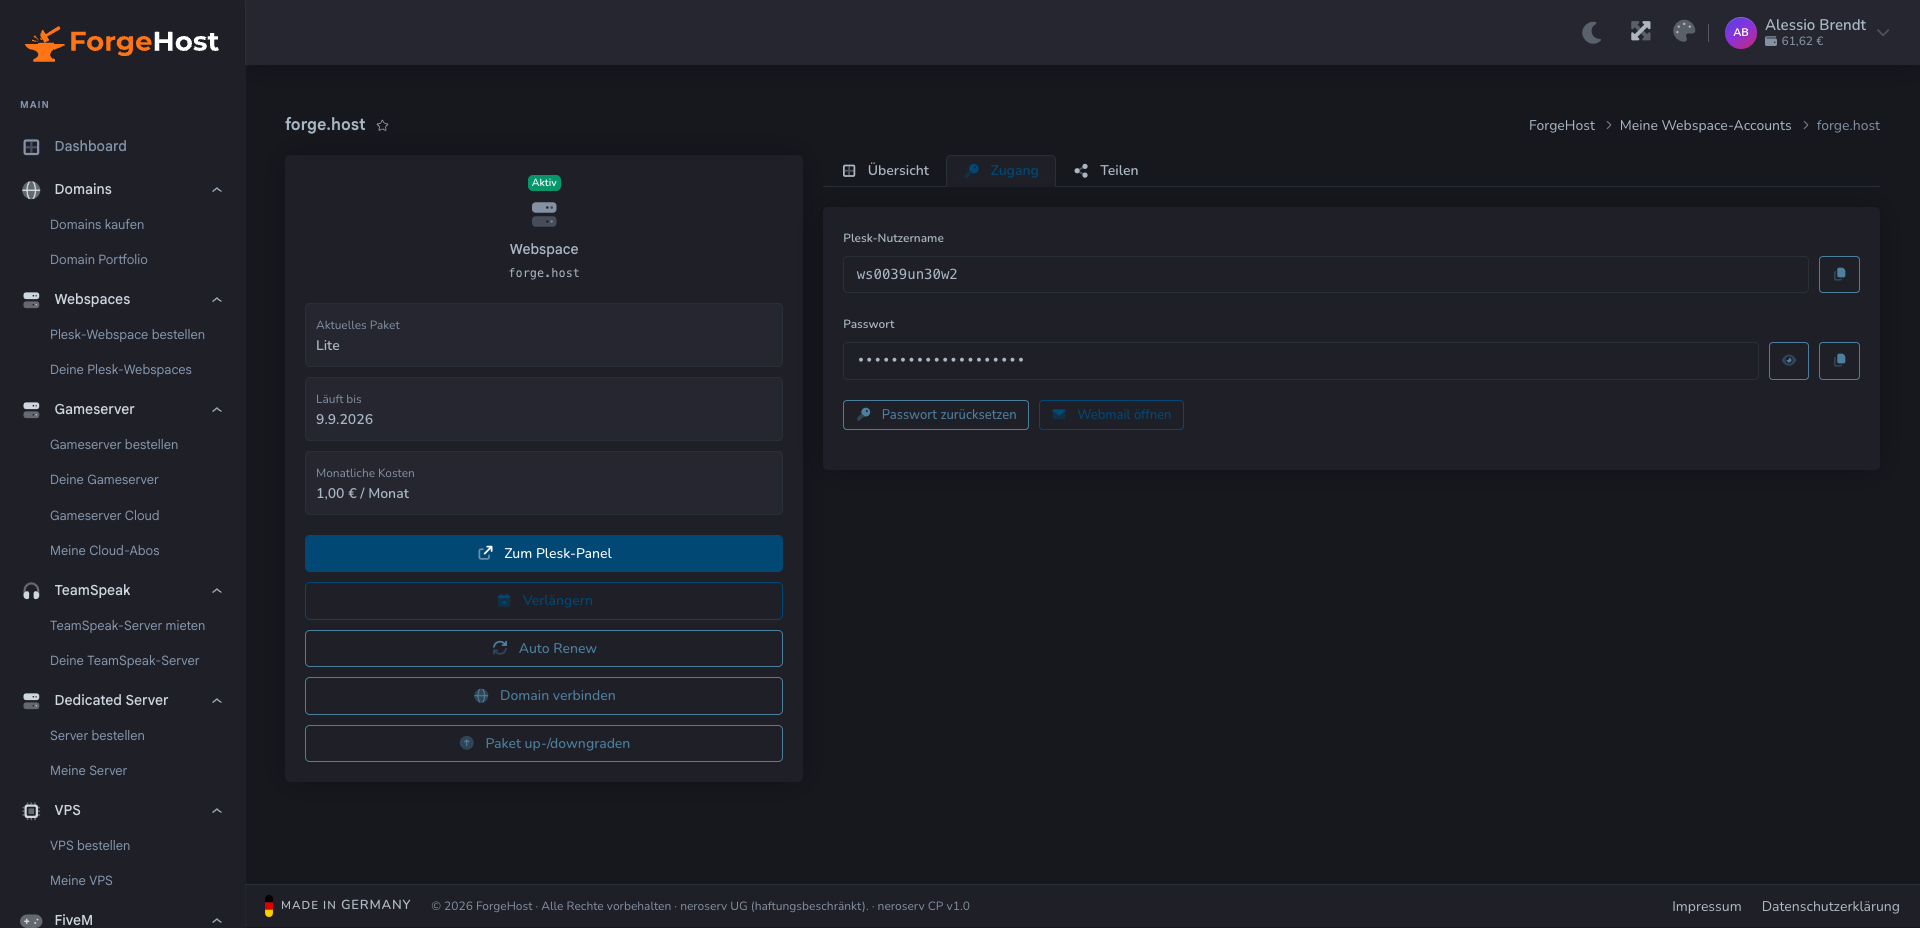Click the Läuft bis date 9.9.2026
Image resolution: width=1920 pixels, height=928 pixels.
click(x=345, y=420)
